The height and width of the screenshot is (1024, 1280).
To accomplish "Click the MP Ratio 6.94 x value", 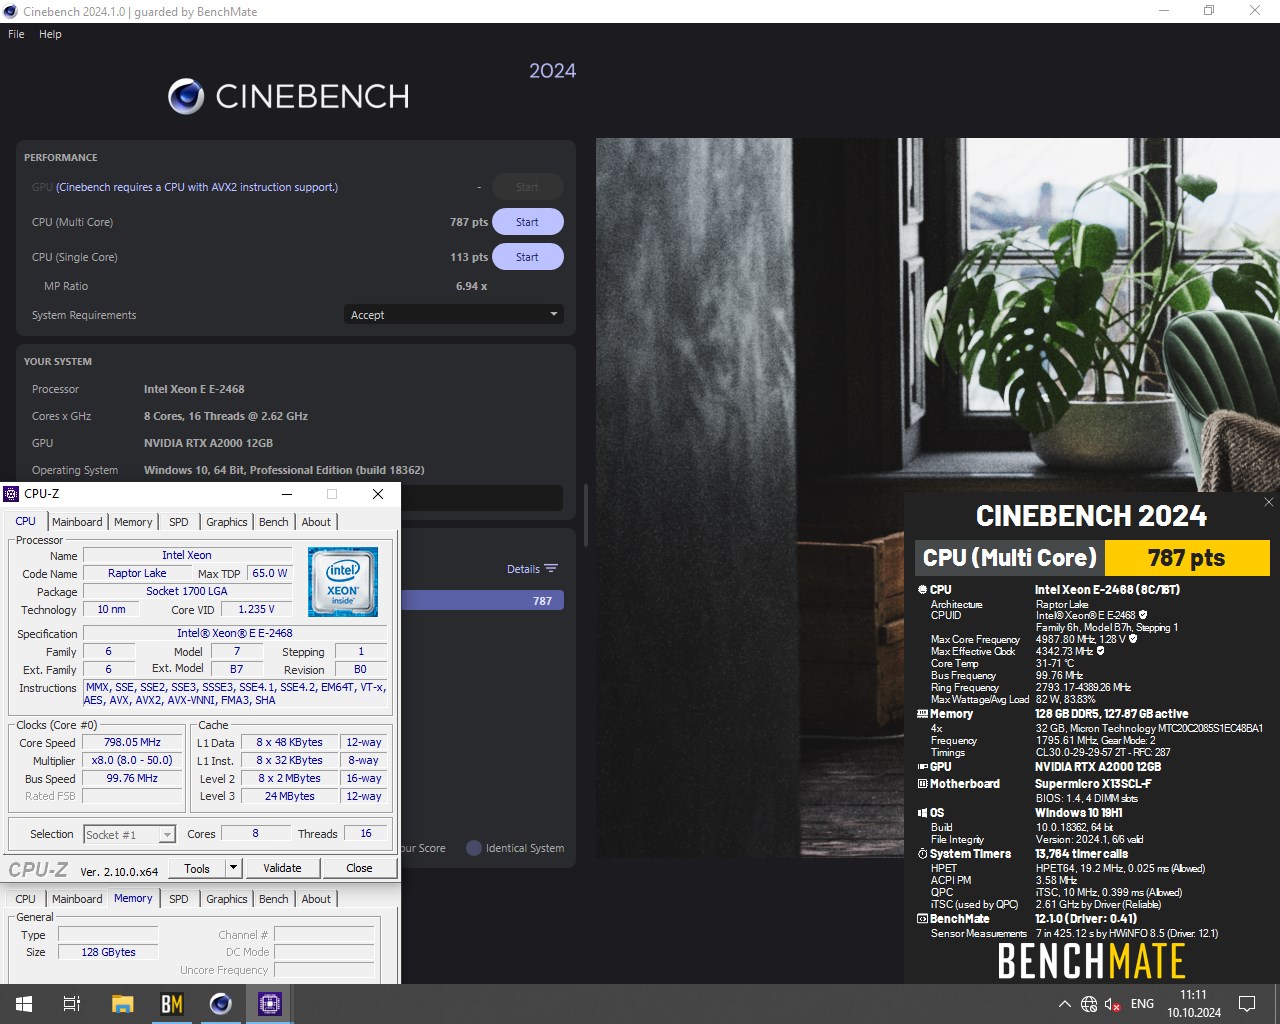I will 471,286.
